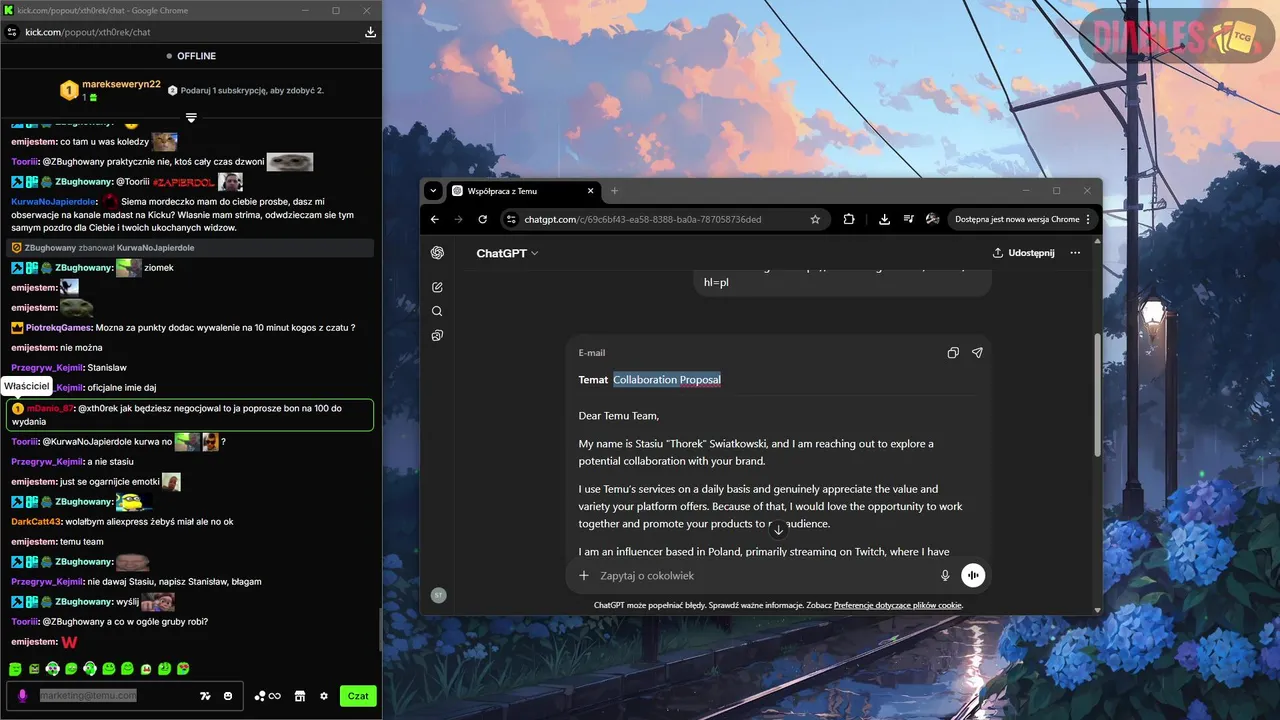The width and height of the screenshot is (1280, 720).
Task: Open chat settings gear icon
Action: 323,696
